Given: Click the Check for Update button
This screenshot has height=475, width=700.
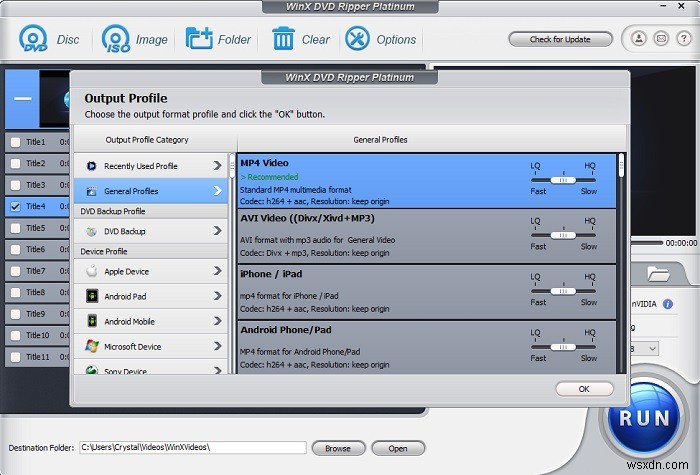Looking at the screenshot, I should pos(560,39).
